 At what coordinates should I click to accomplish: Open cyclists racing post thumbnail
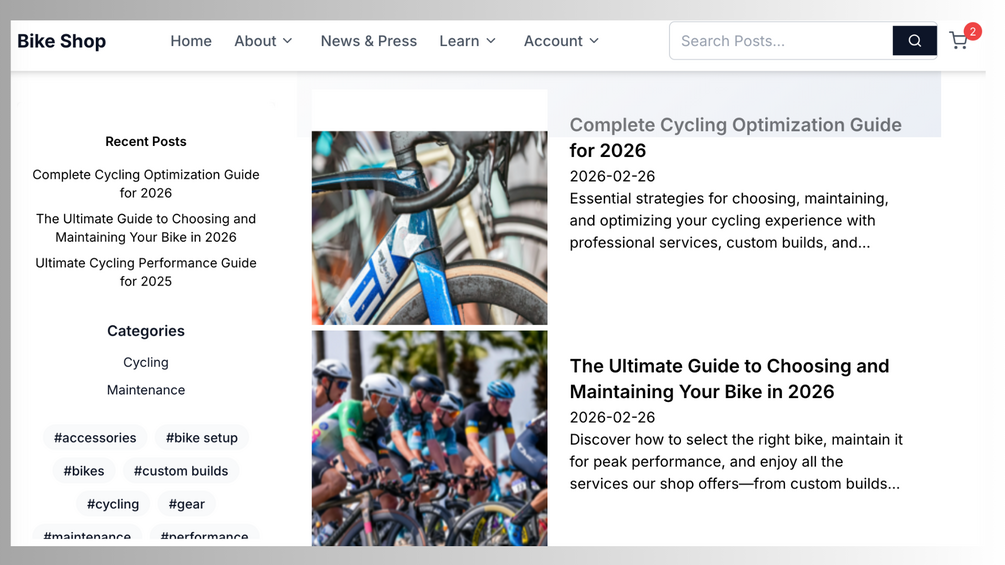[x=429, y=438]
